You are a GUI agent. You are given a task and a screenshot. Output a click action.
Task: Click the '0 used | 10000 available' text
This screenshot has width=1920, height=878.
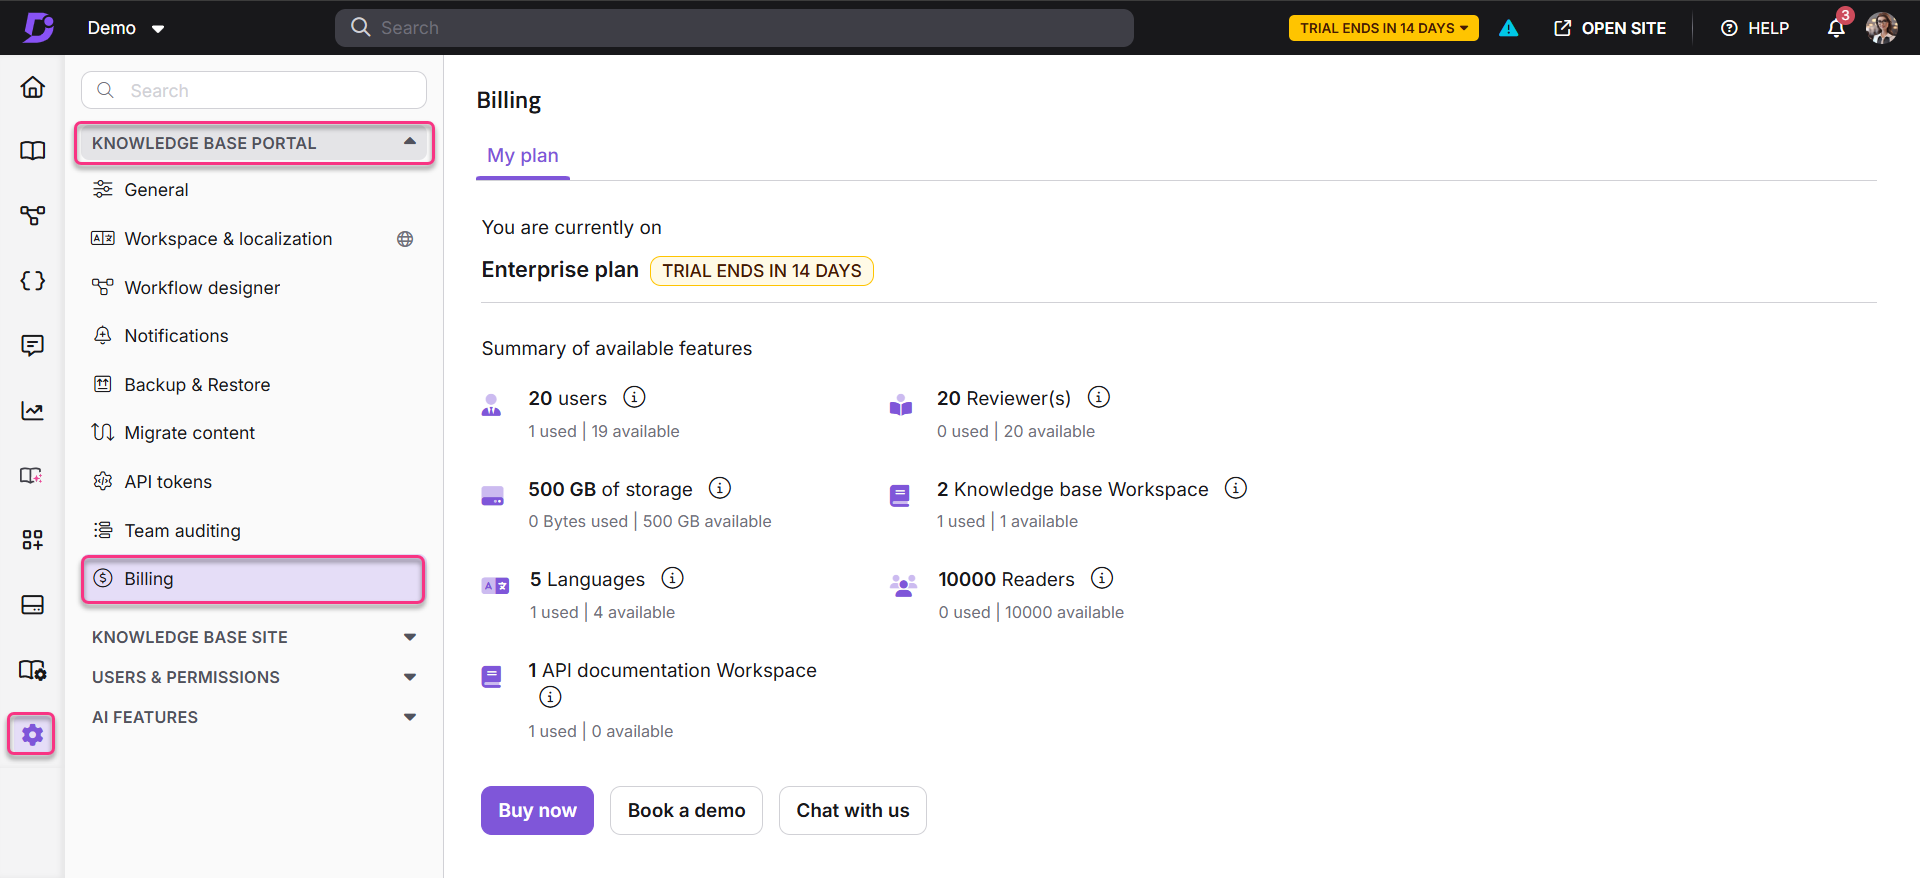point(1031,612)
